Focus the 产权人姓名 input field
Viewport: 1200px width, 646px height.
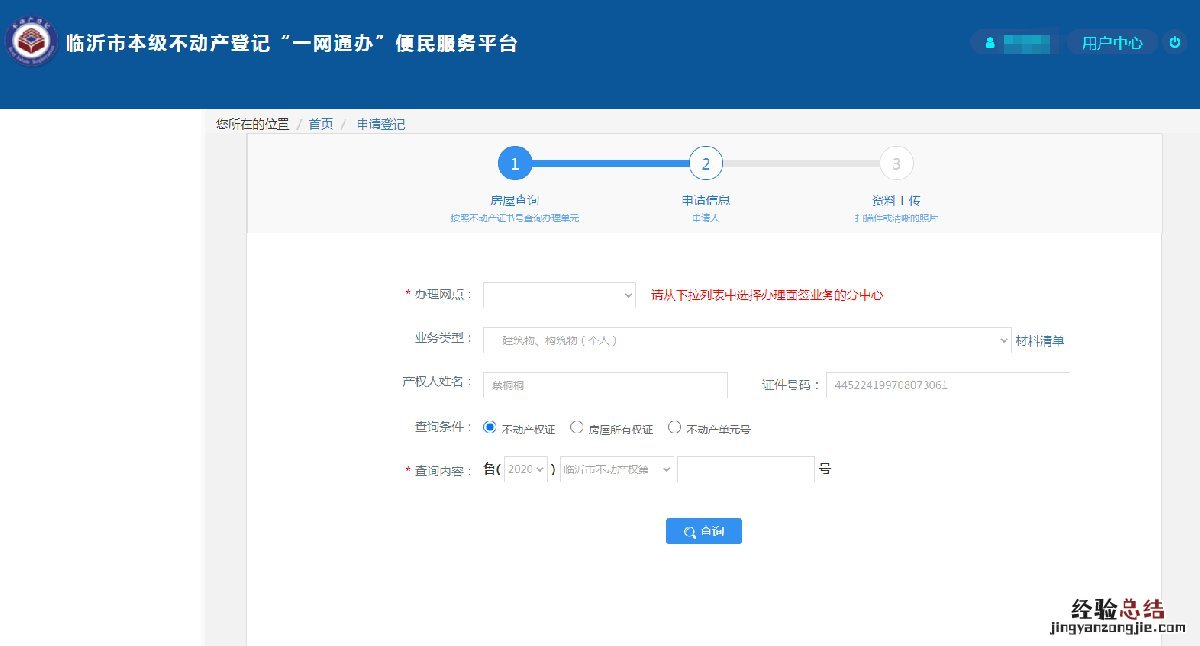[605, 385]
